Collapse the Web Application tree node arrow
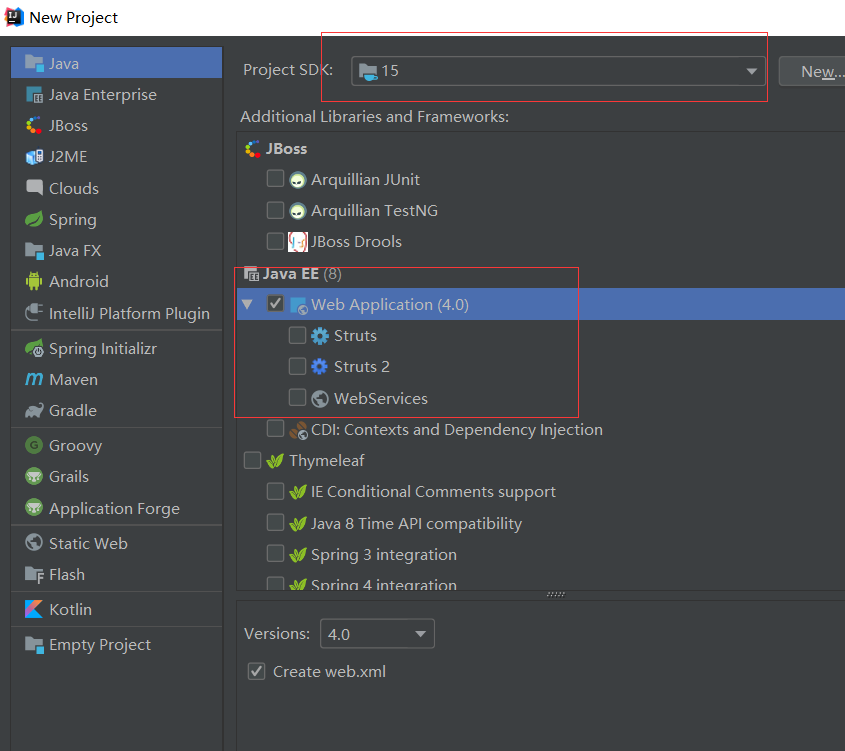 pos(247,304)
